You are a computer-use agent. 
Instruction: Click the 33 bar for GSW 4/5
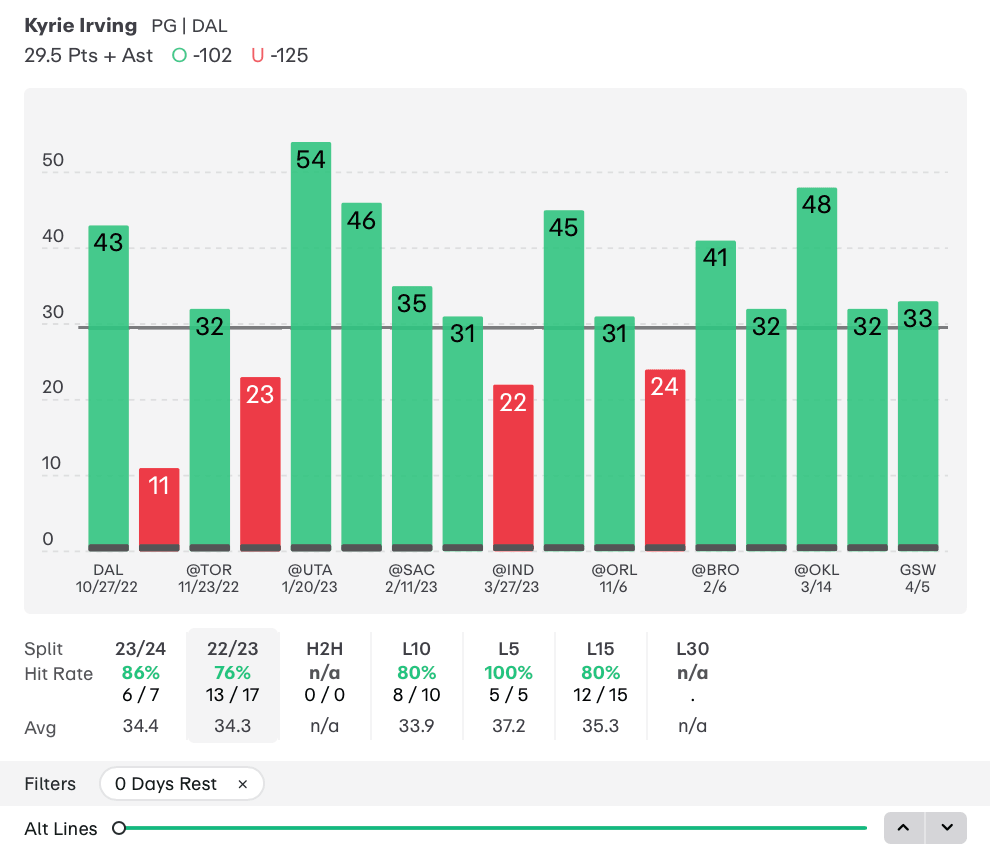click(918, 426)
